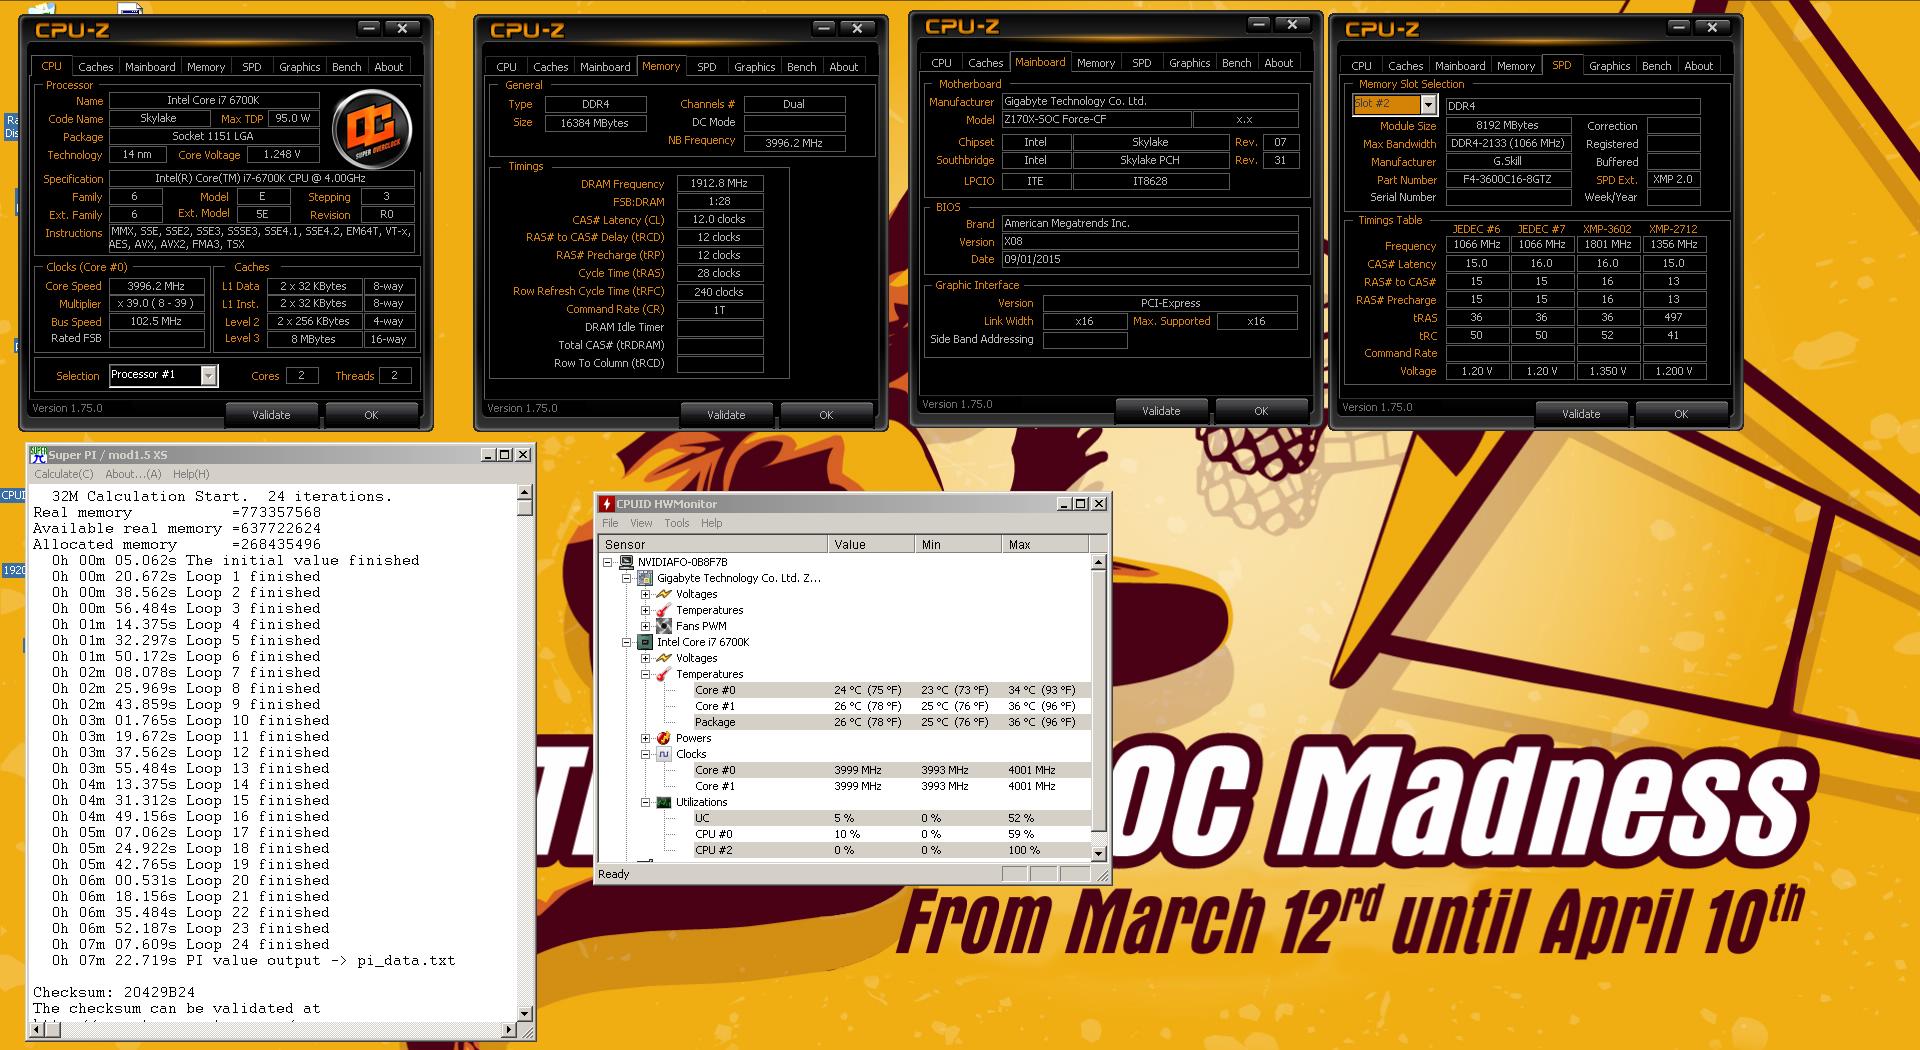Select Core #0 temperature row in HWMonitor

point(890,690)
